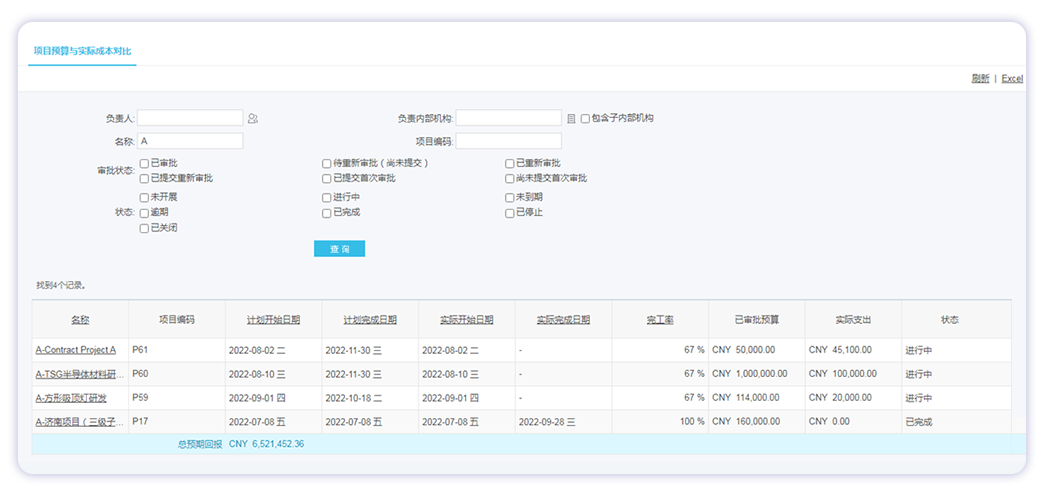Click the CNY 1,000,000.00 budget cell

tap(757, 374)
